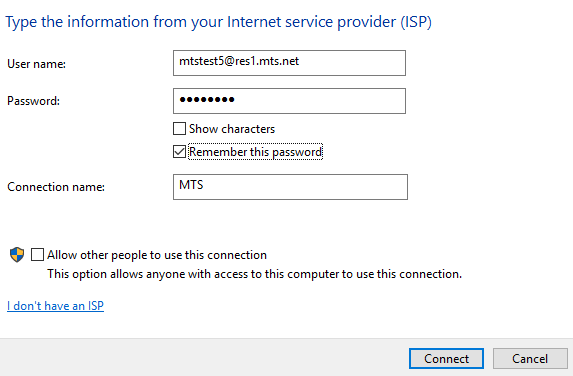Click the Show characters label text

[232, 129]
